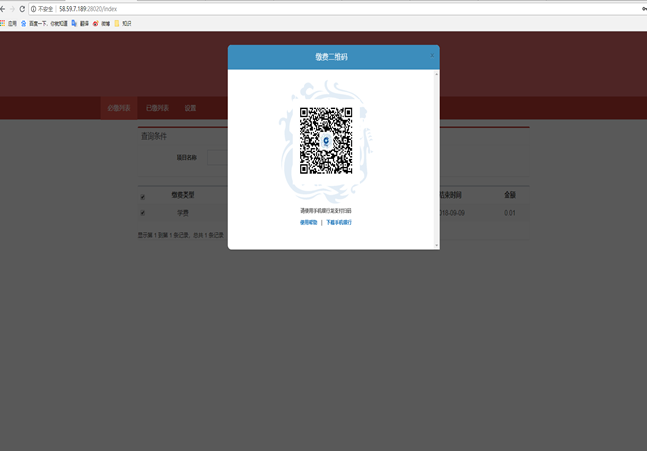This screenshot has height=451, width=647.
Task: Click the 0.01 amount cell
Action: (510, 213)
